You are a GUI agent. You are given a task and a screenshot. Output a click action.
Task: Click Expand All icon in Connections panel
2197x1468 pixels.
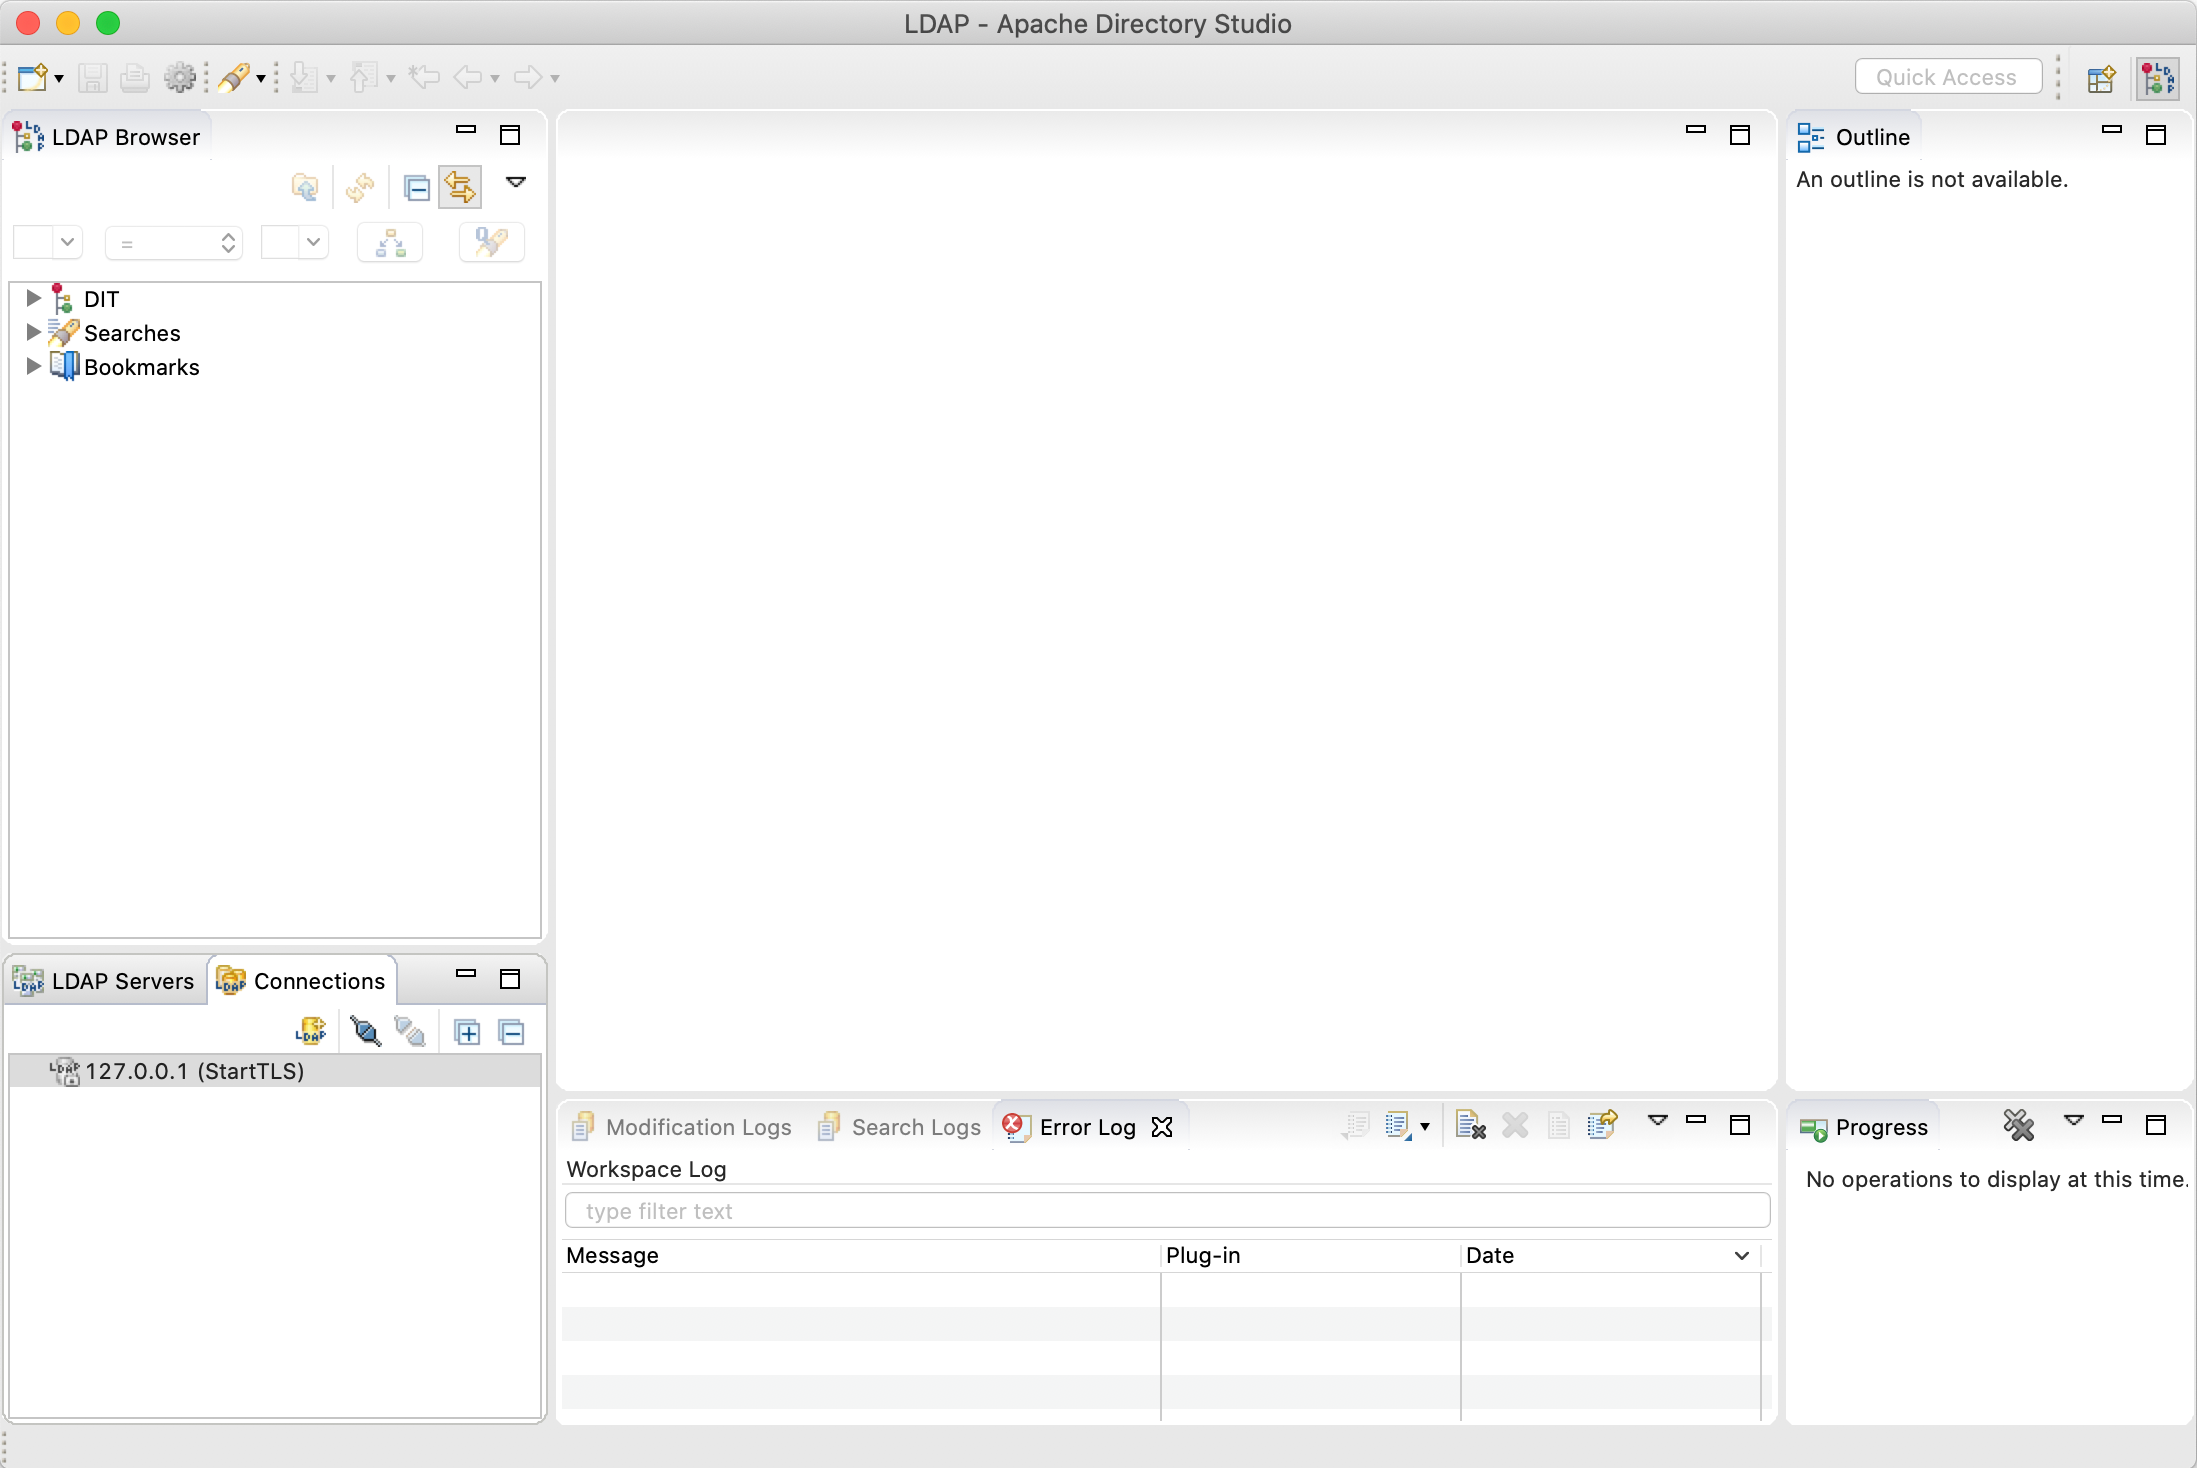[467, 1031]
